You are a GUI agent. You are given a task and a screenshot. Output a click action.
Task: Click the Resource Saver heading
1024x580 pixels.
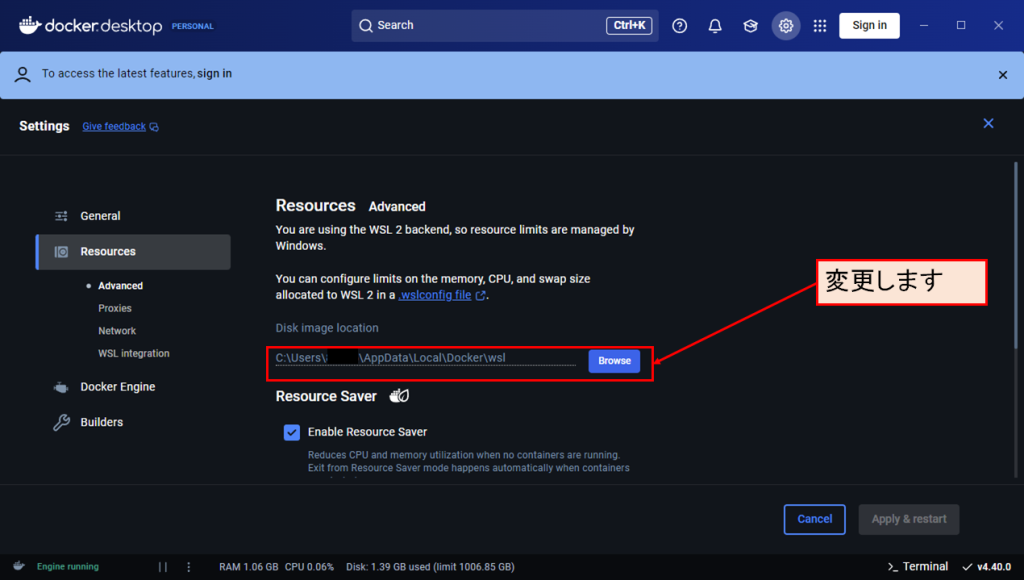(326, 396)
